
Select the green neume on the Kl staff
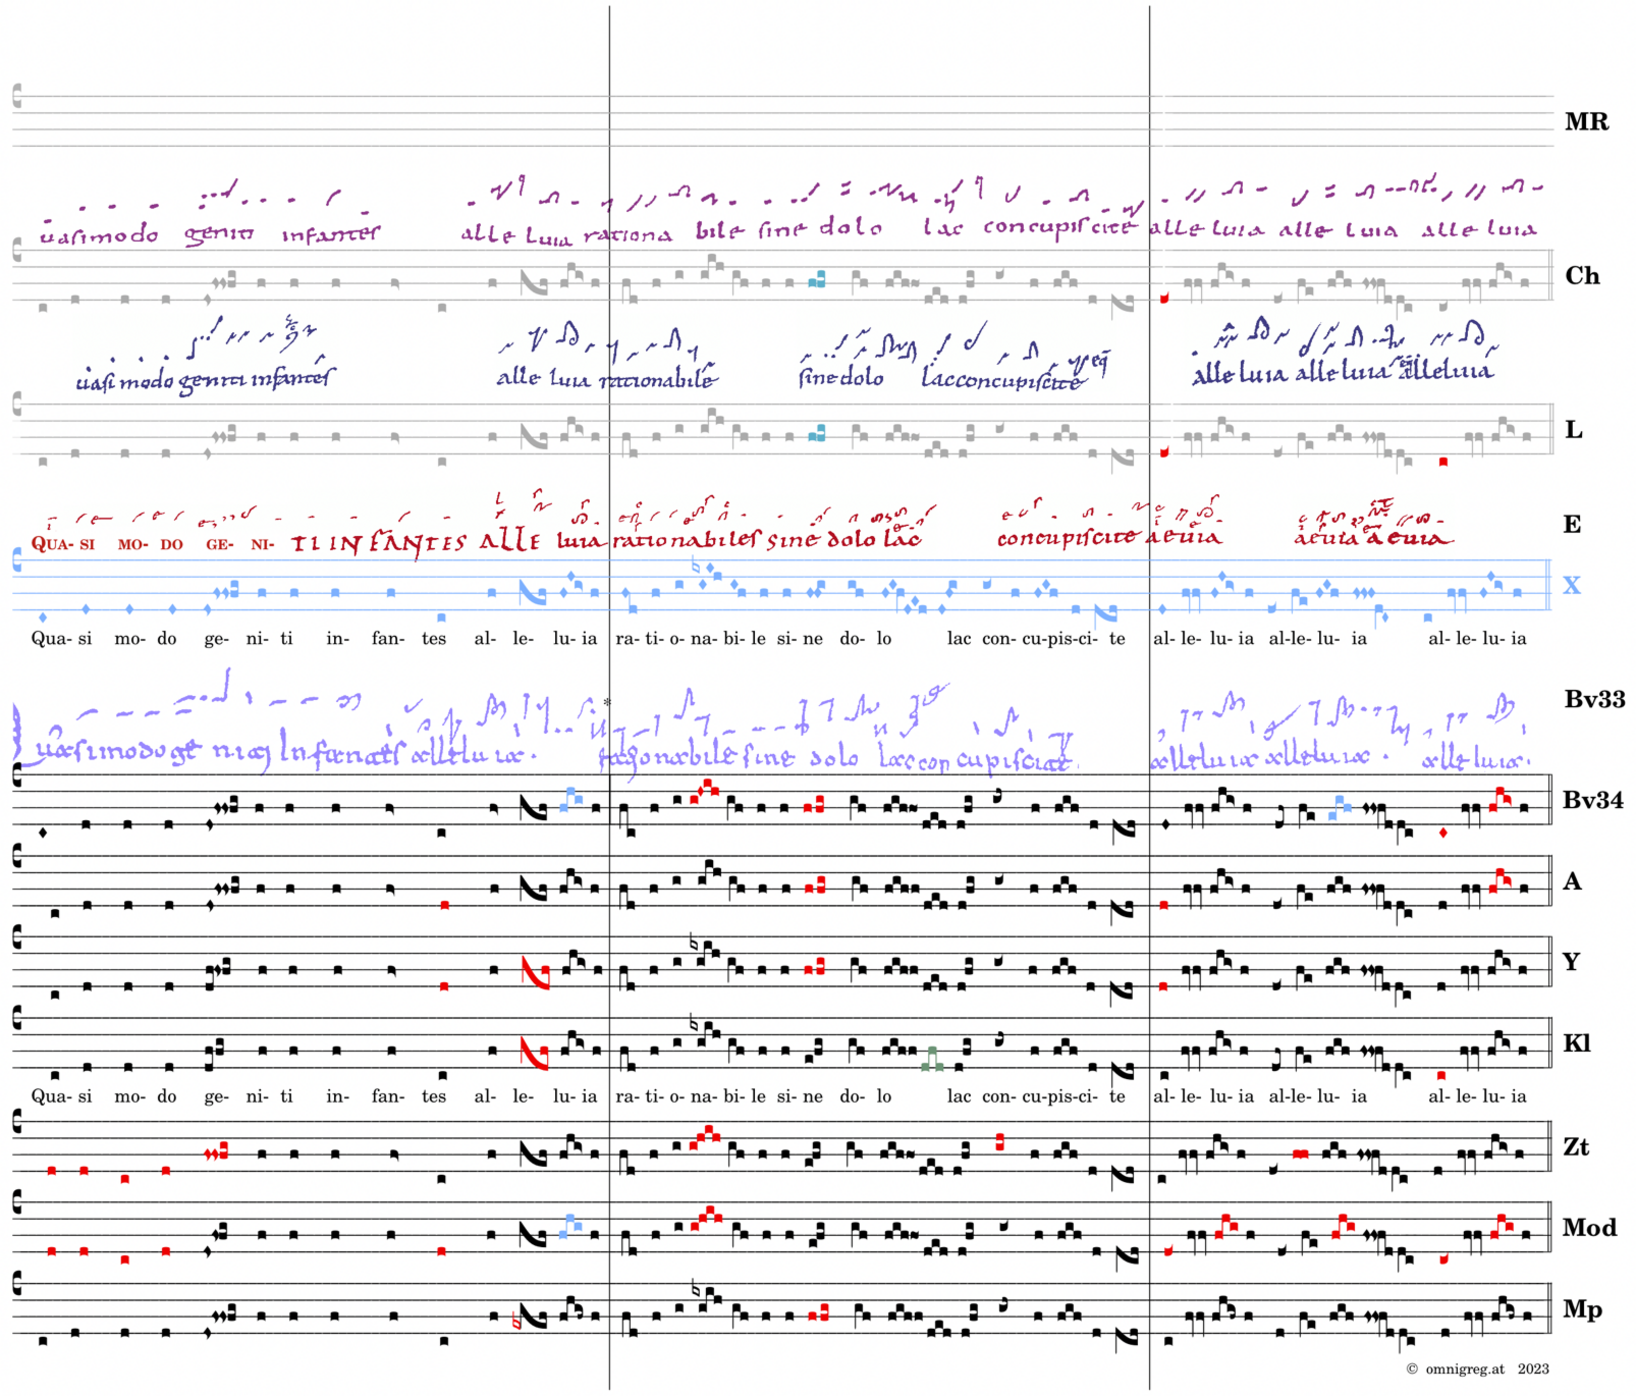pos(932,1060)
